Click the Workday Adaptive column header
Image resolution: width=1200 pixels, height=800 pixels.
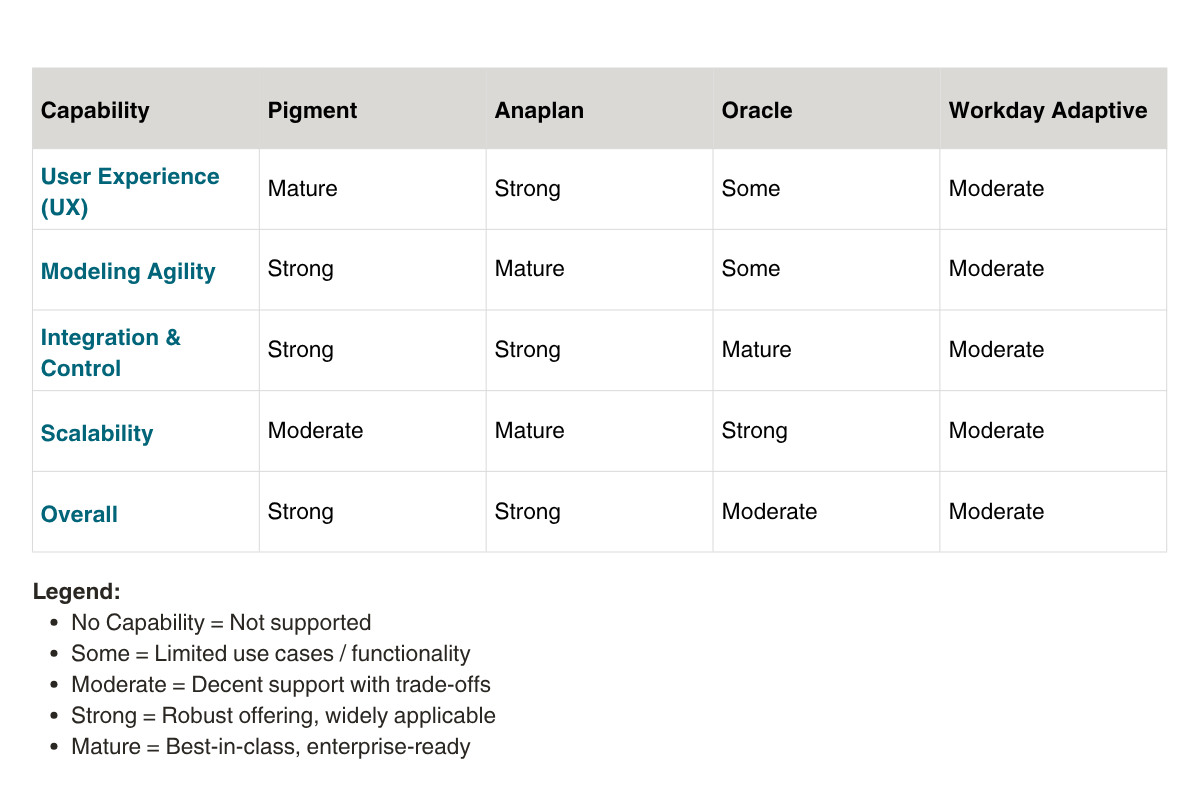point(1048,110)
